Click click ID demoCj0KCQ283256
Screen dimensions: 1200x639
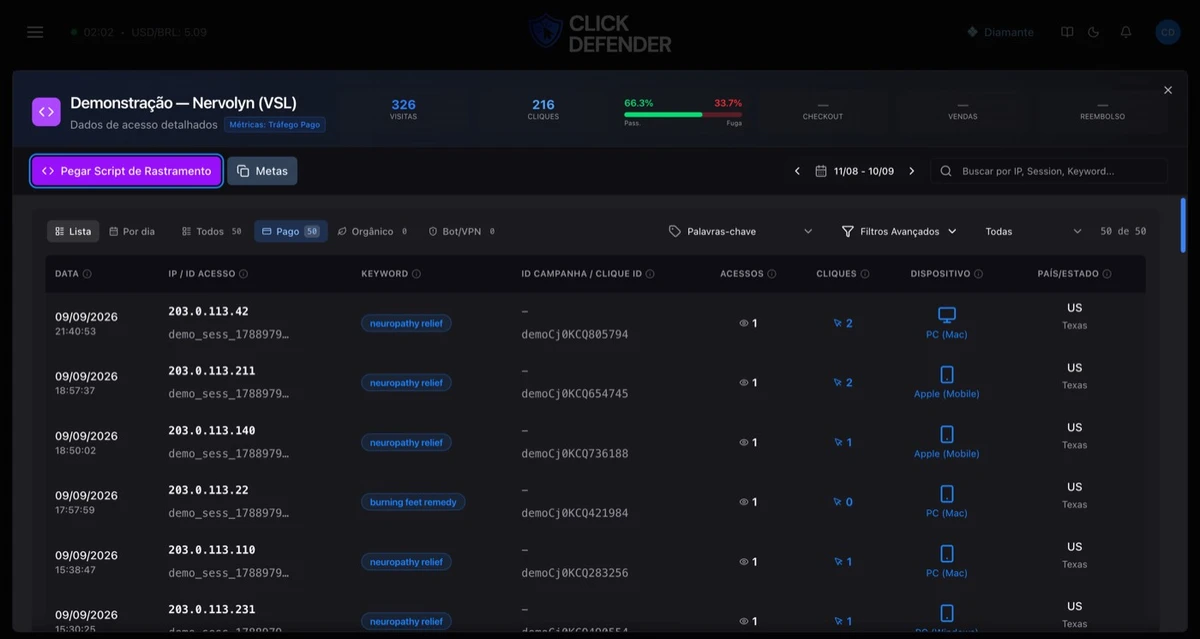(575, 573)
